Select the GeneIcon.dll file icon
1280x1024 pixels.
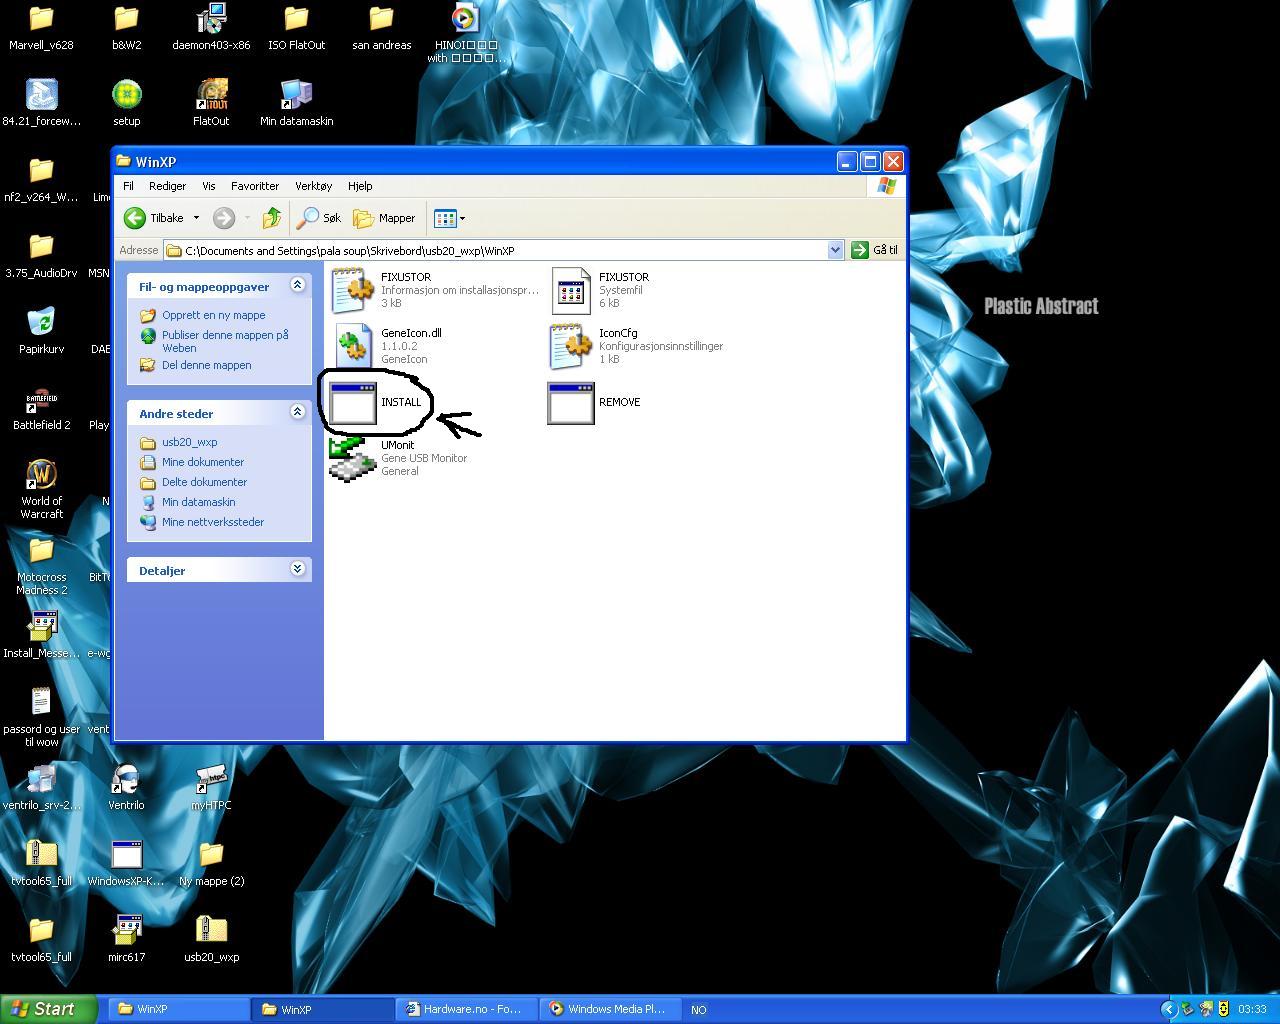[353, 346]
